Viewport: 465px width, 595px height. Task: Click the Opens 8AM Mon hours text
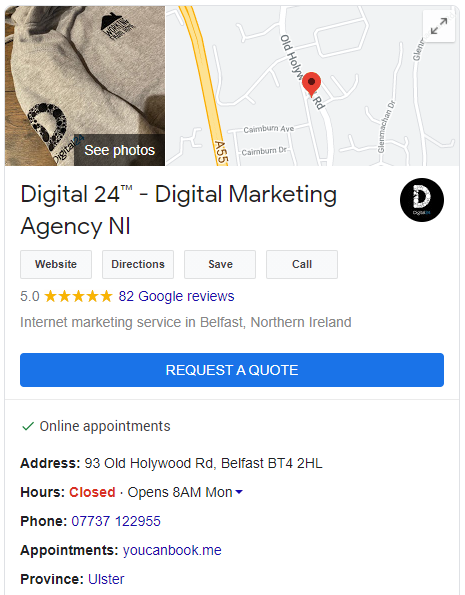pos(180,493)
